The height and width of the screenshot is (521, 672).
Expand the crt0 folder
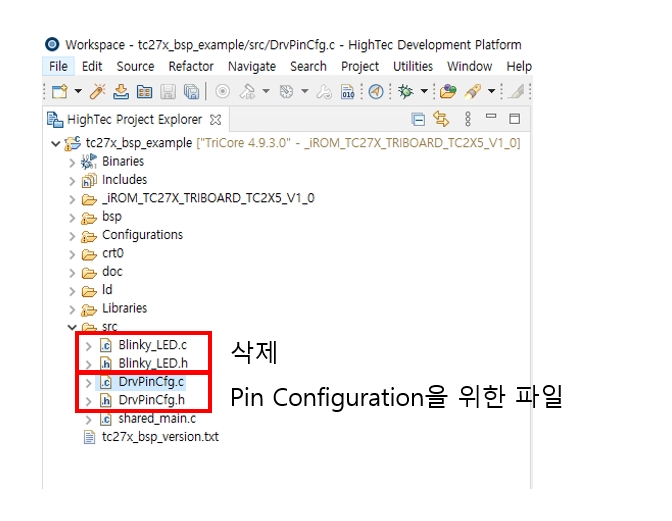click(72, 255)
